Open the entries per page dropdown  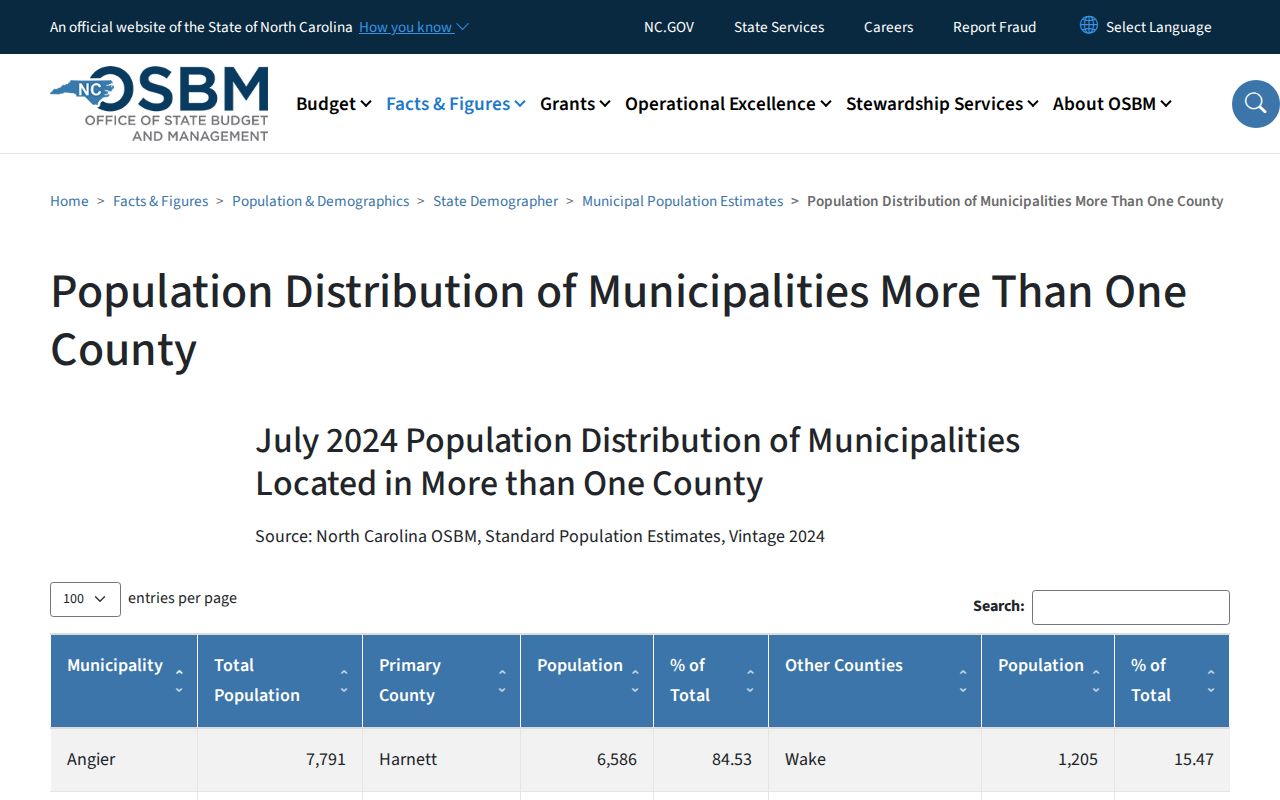tap(85, 599)
